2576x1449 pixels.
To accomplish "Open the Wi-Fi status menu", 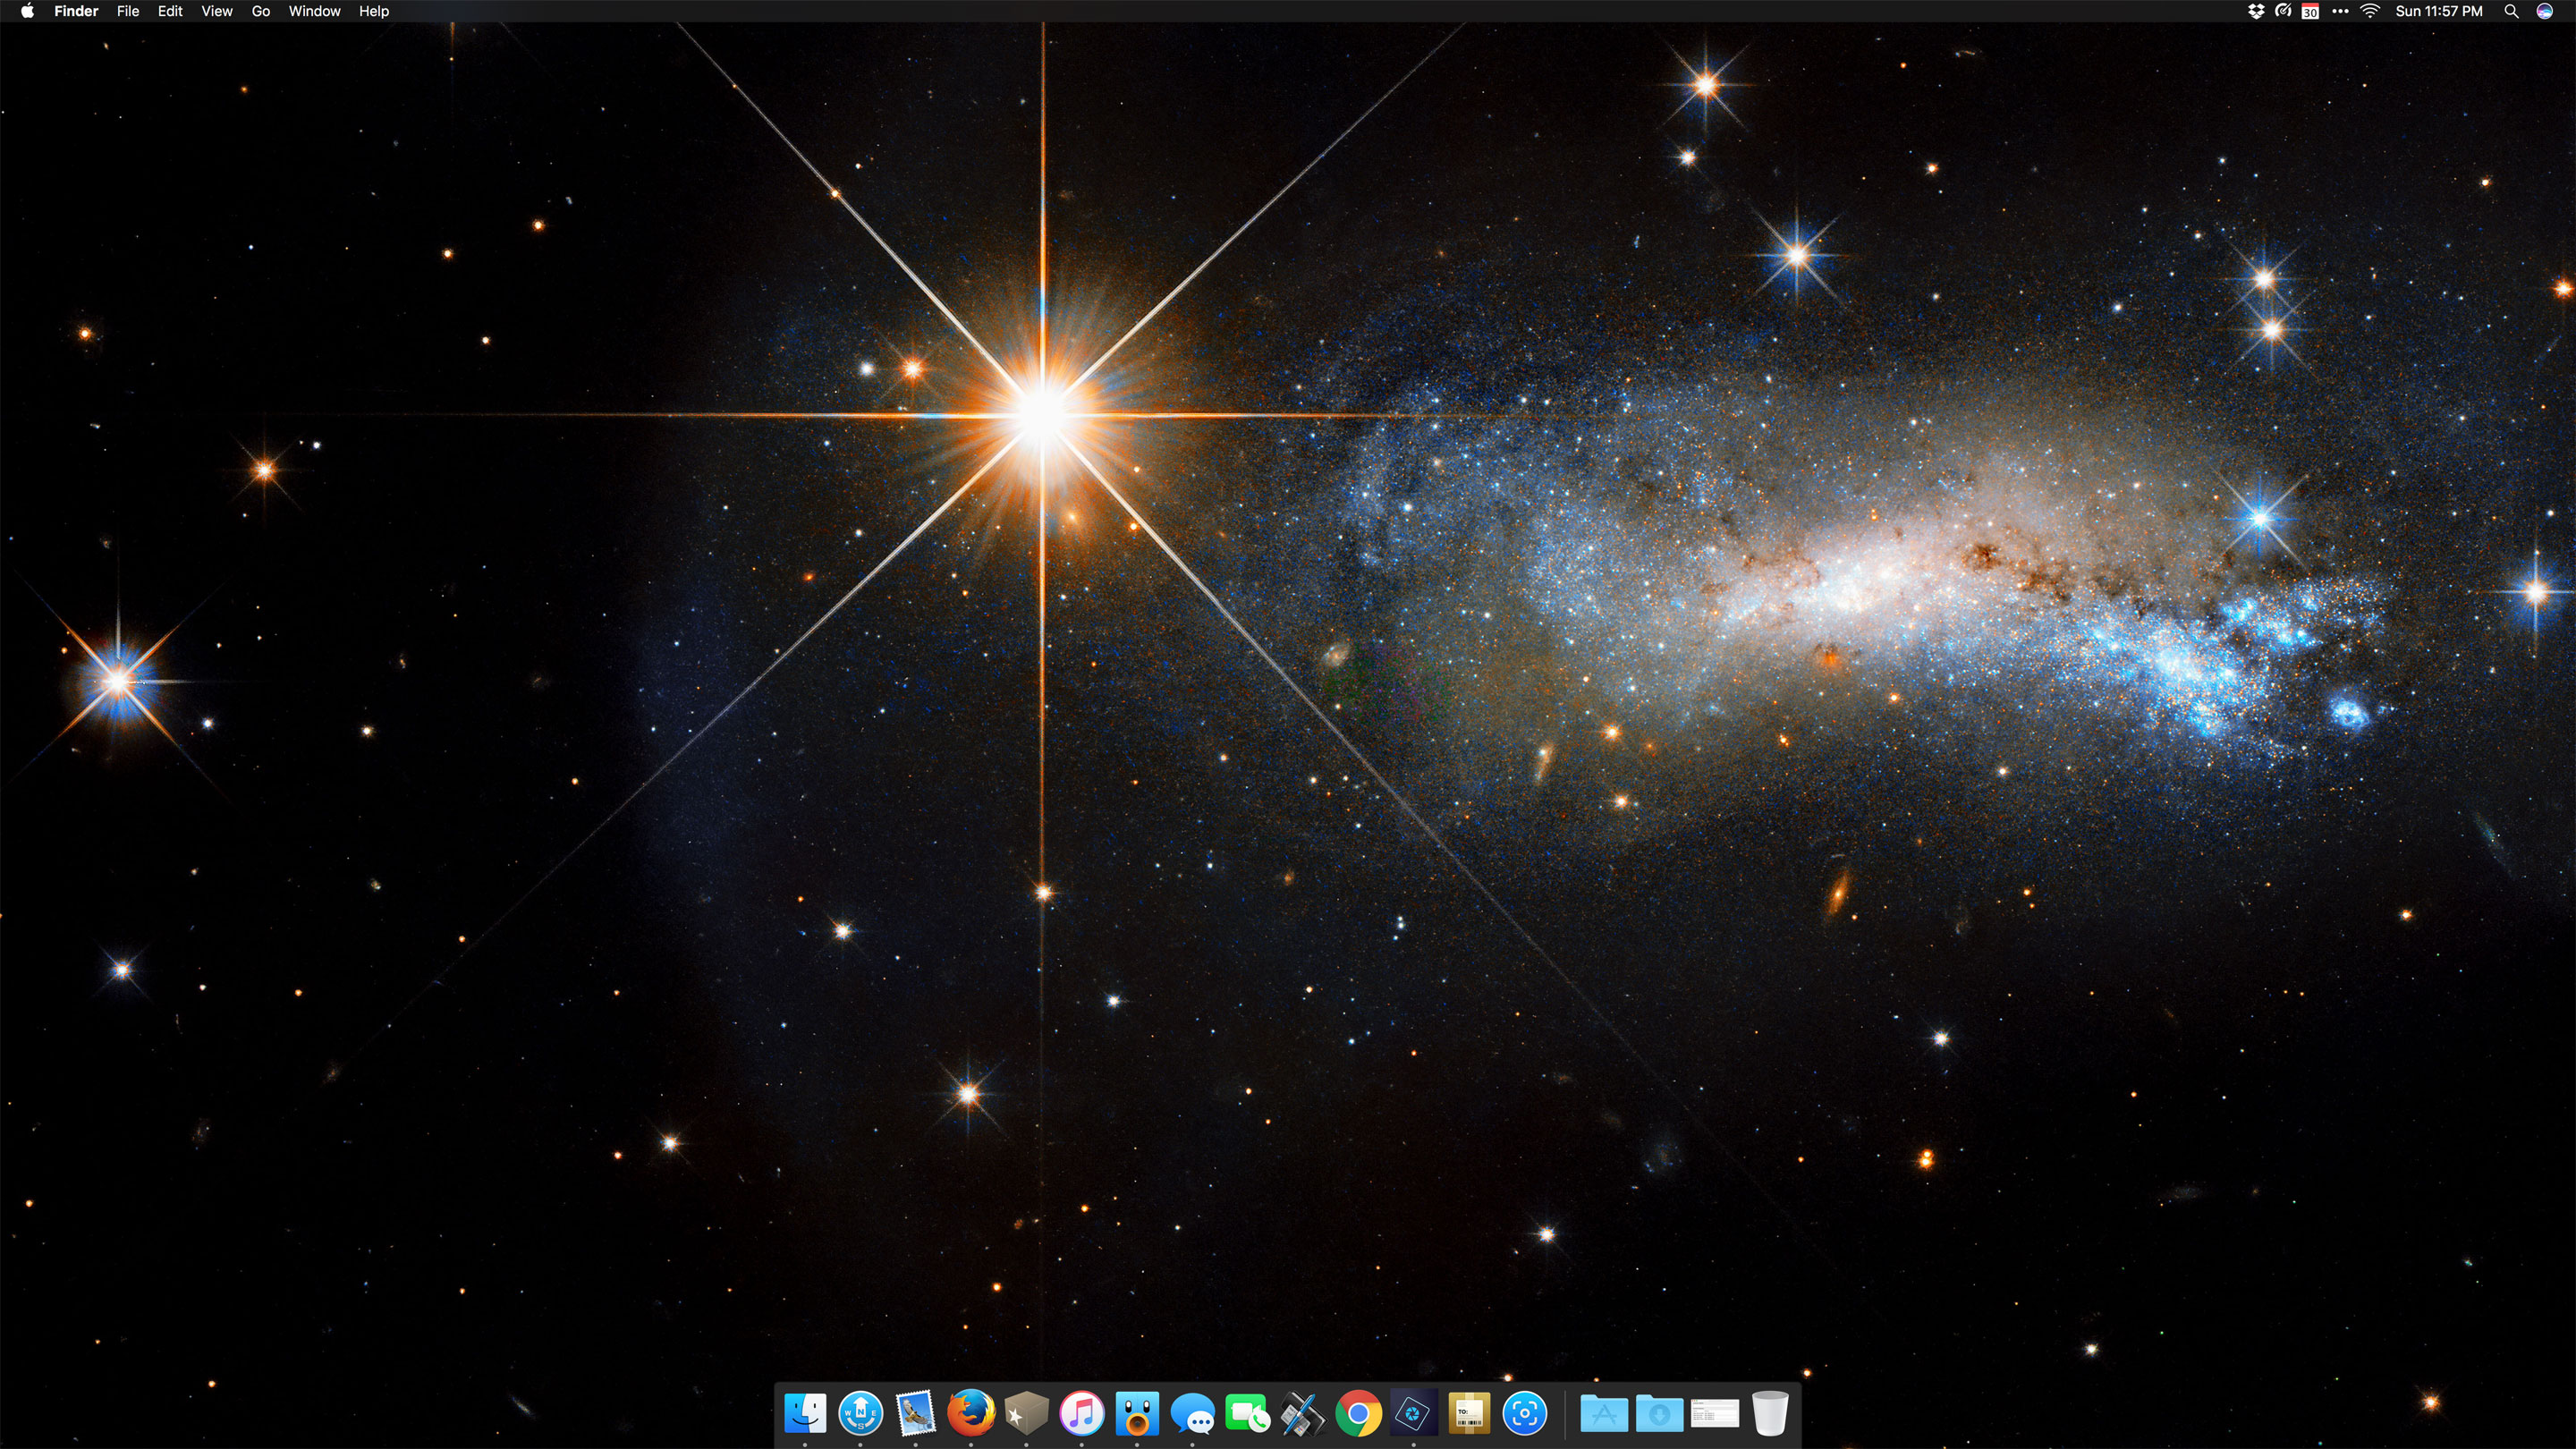I will coord(2369,11).
